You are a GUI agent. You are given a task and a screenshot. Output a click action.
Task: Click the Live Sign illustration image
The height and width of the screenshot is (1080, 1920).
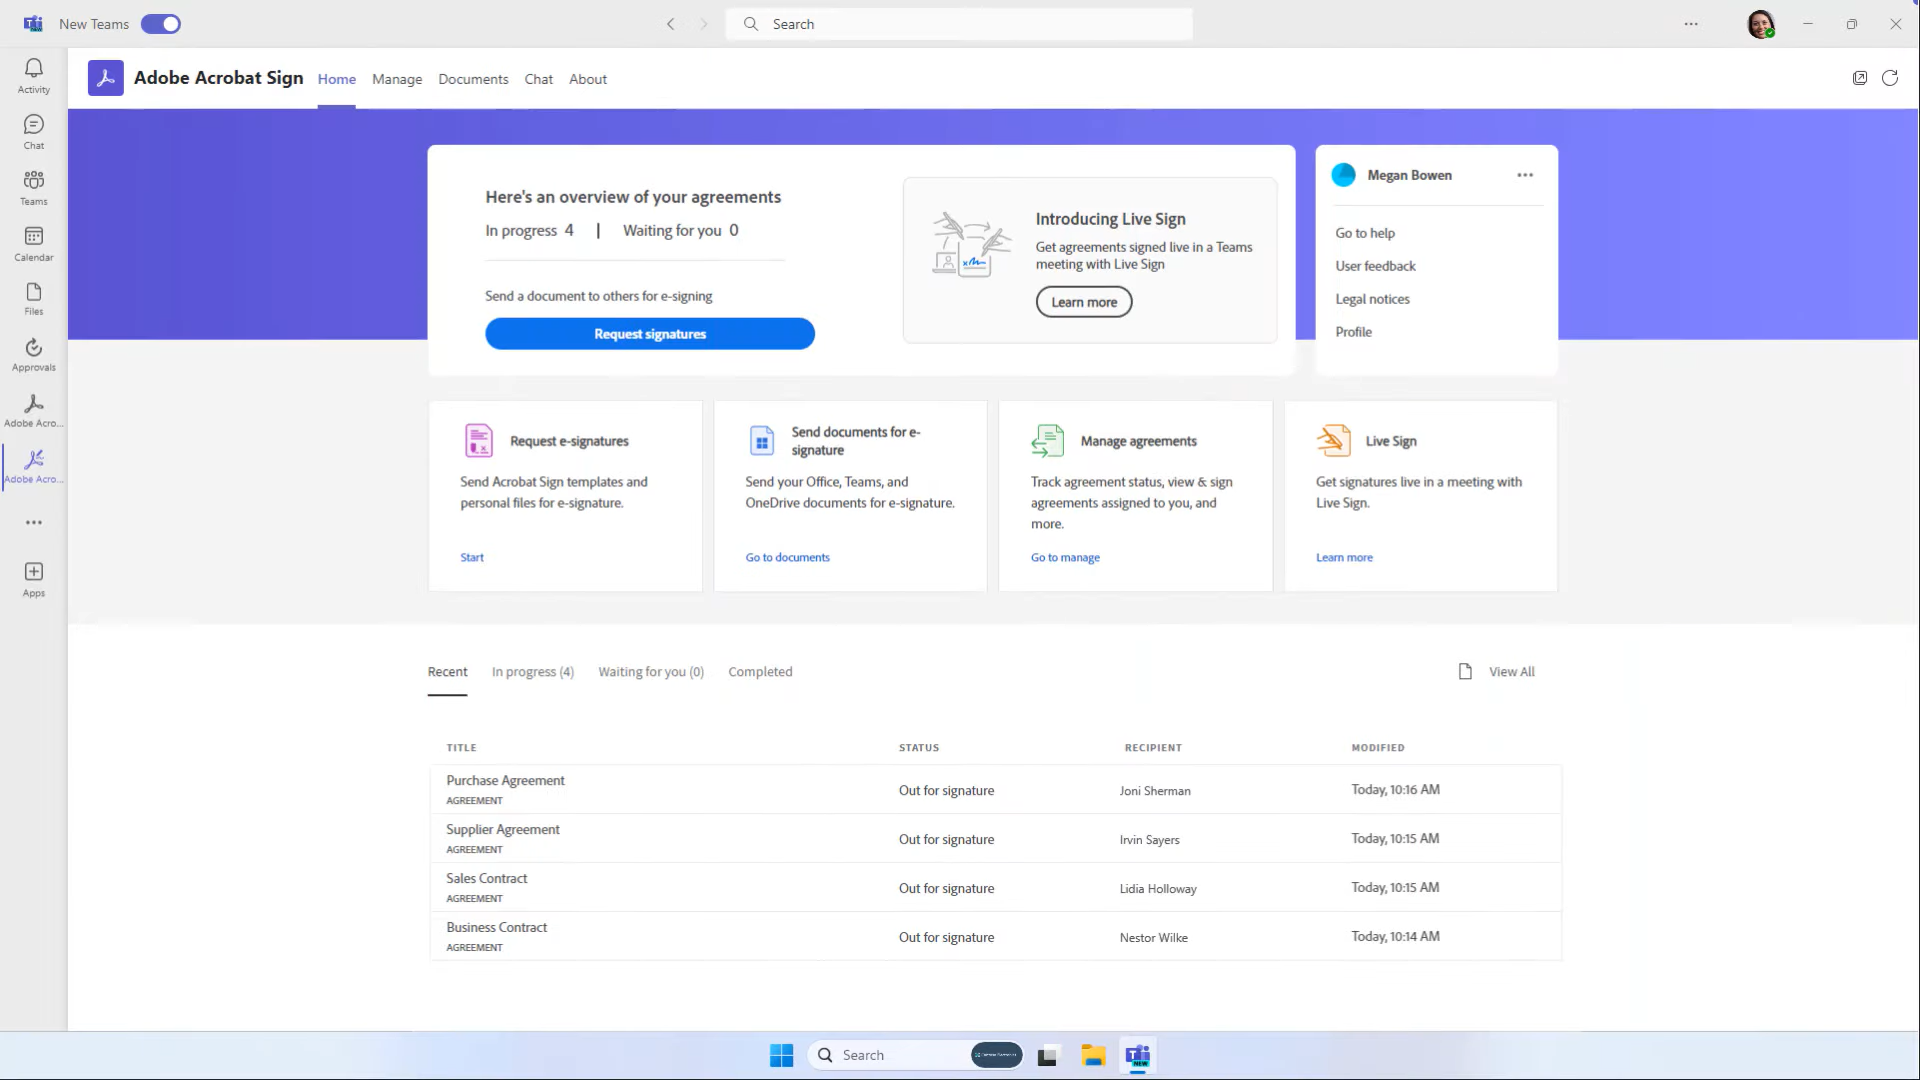pyautogui.click(x=971, y=245)
